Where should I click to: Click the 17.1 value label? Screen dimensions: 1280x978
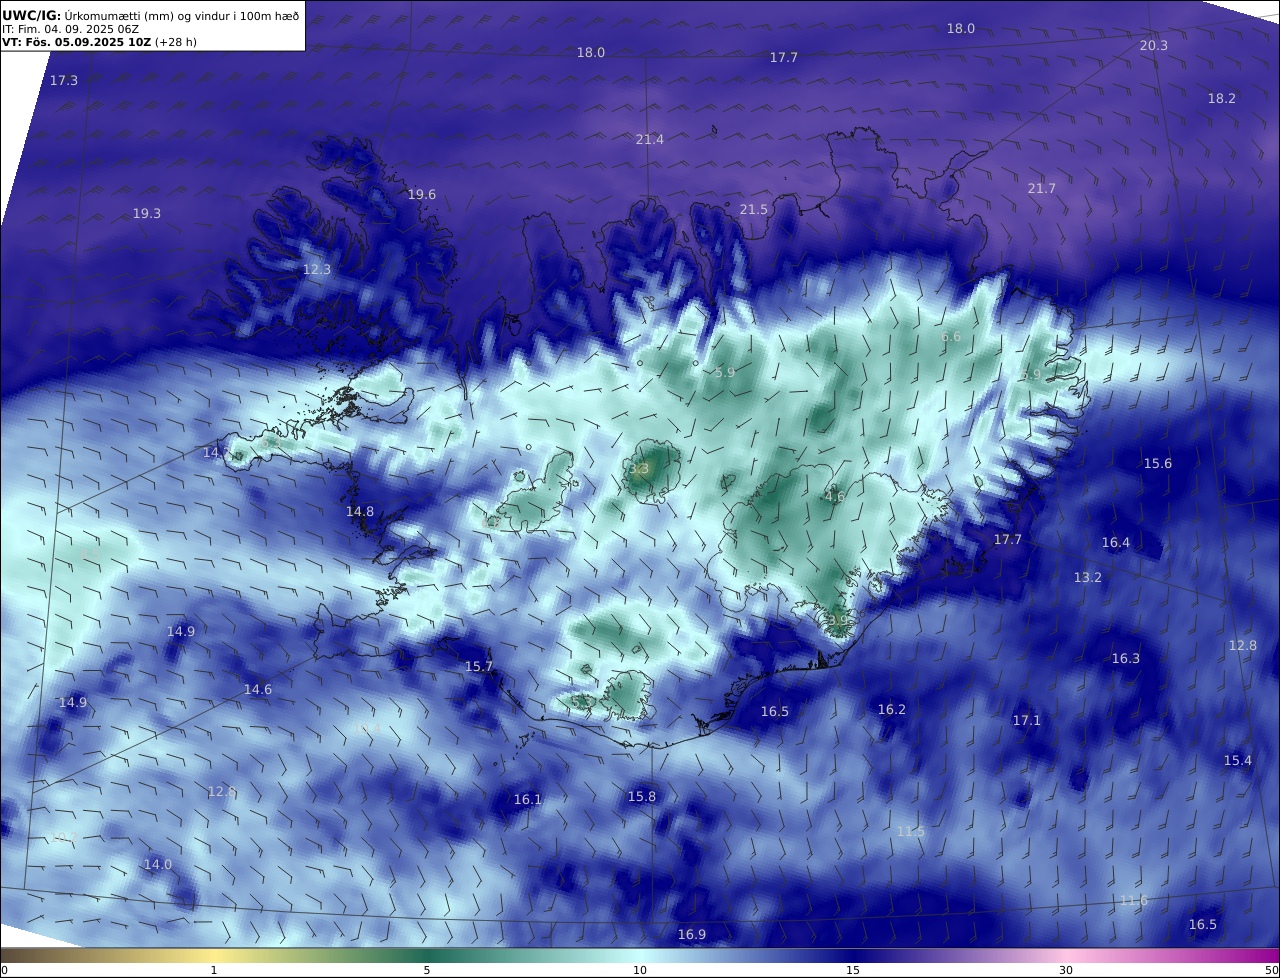1027,720
